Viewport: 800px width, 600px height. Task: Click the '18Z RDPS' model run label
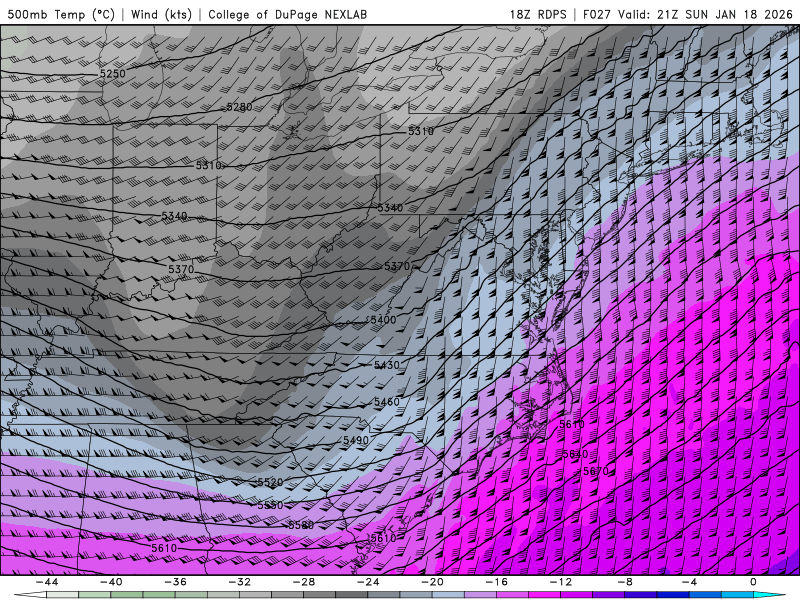tap(538, 14)
